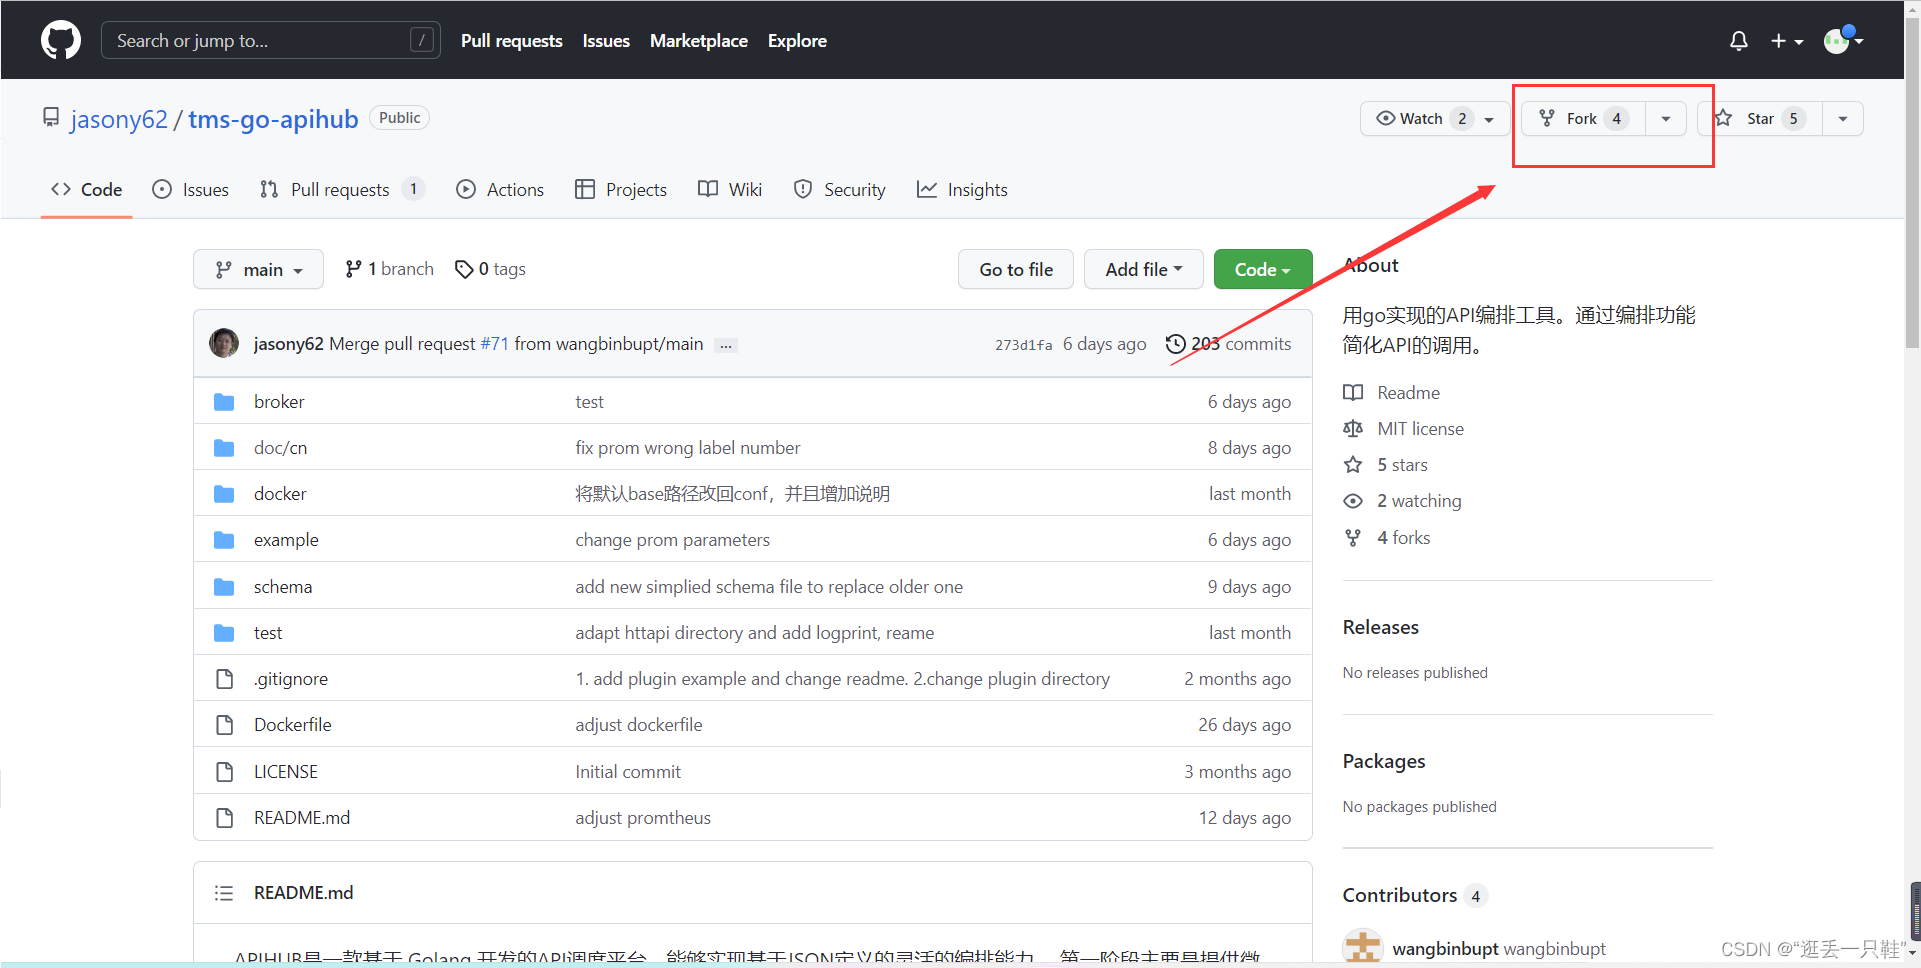Switch to the Wiki tab
This screenshot has height=968, width=1921.
point(730,189)
